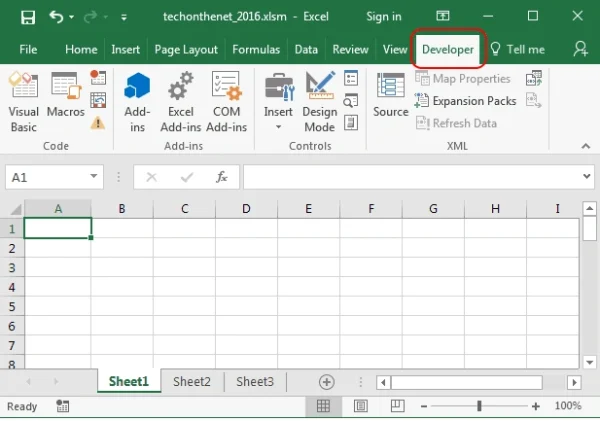Open the View tab
This screenshot has width=600, height=421.
coord(395,49)
